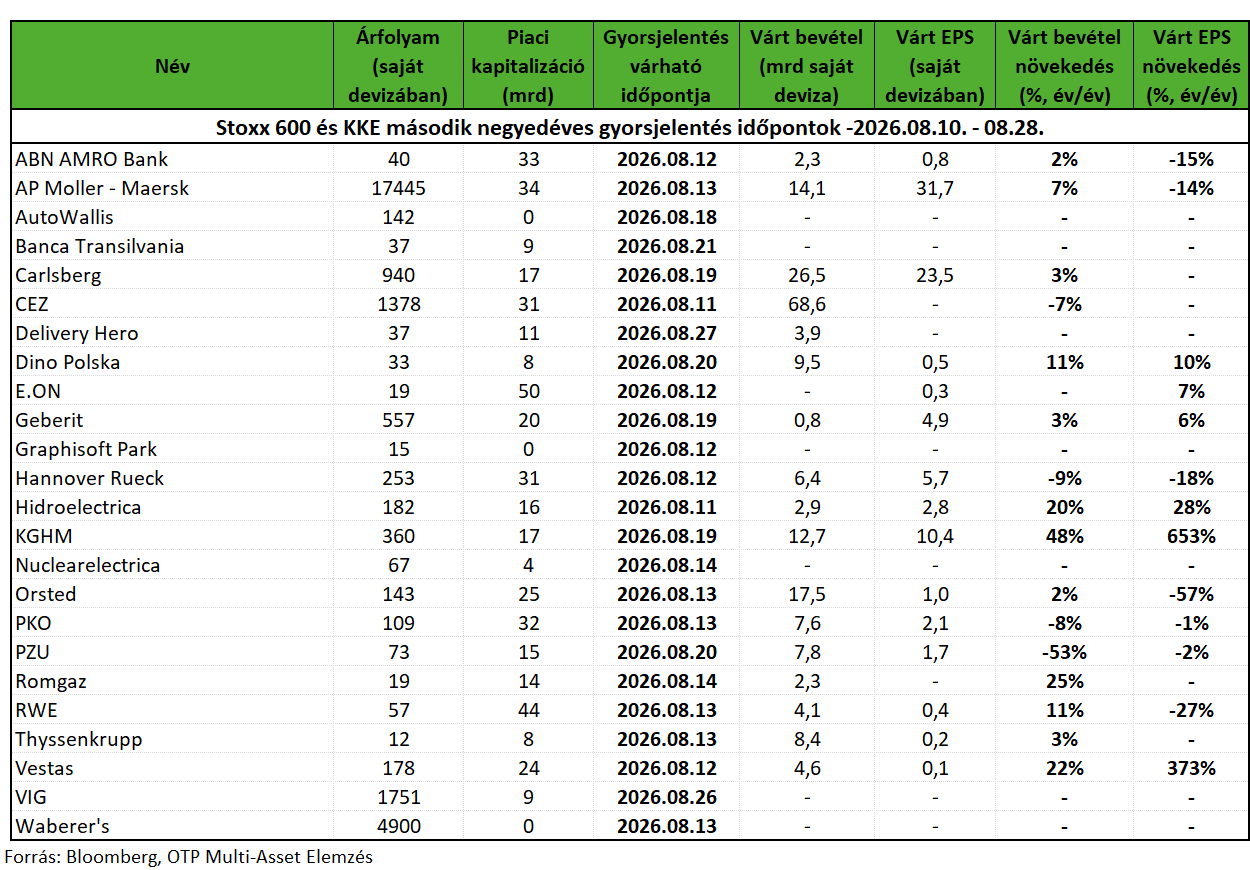Select KGHM expected EPS 10,4
The width and height of the screenshot is (1250, 870).
(935, 536)
